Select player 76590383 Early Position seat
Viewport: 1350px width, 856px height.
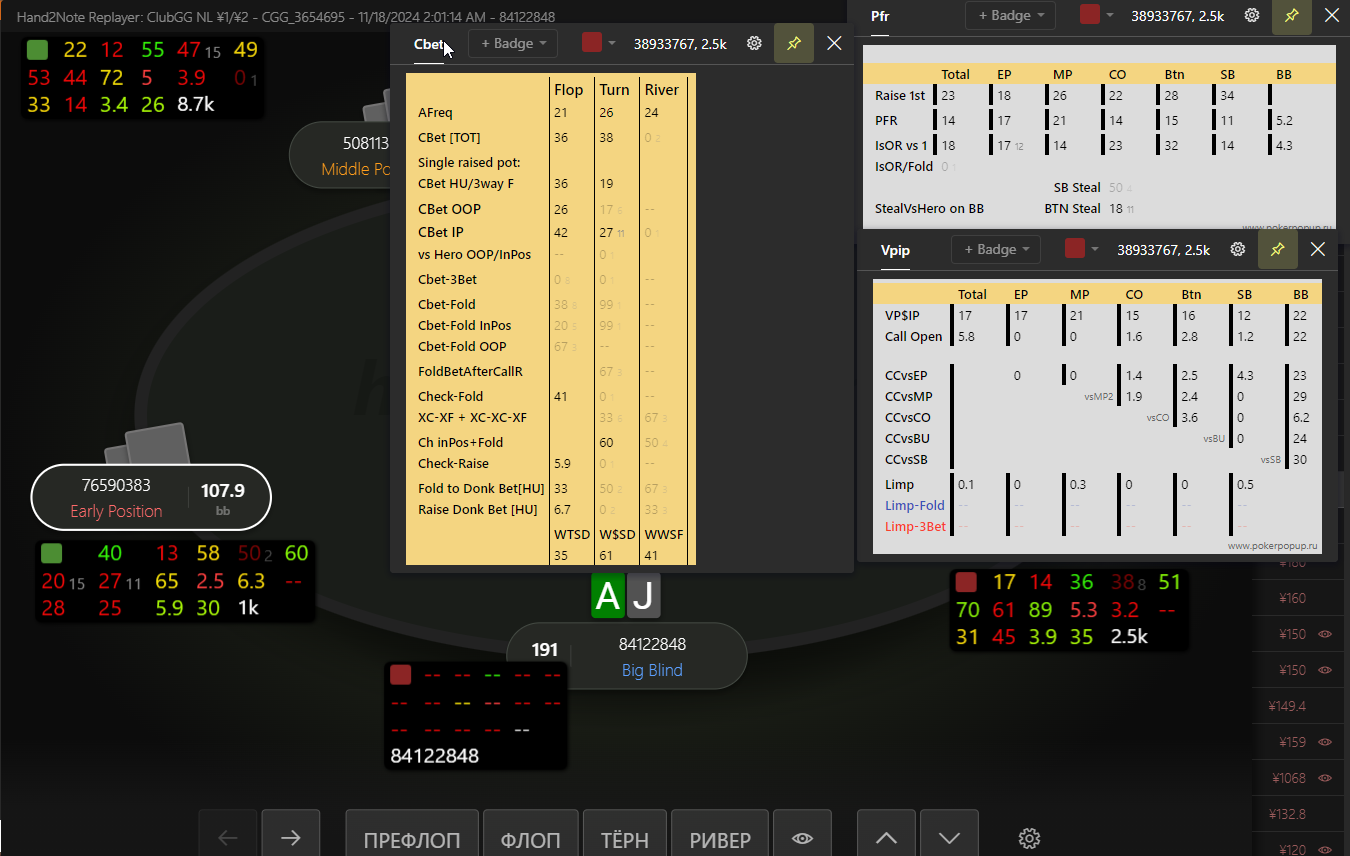[x=151, y=497]
